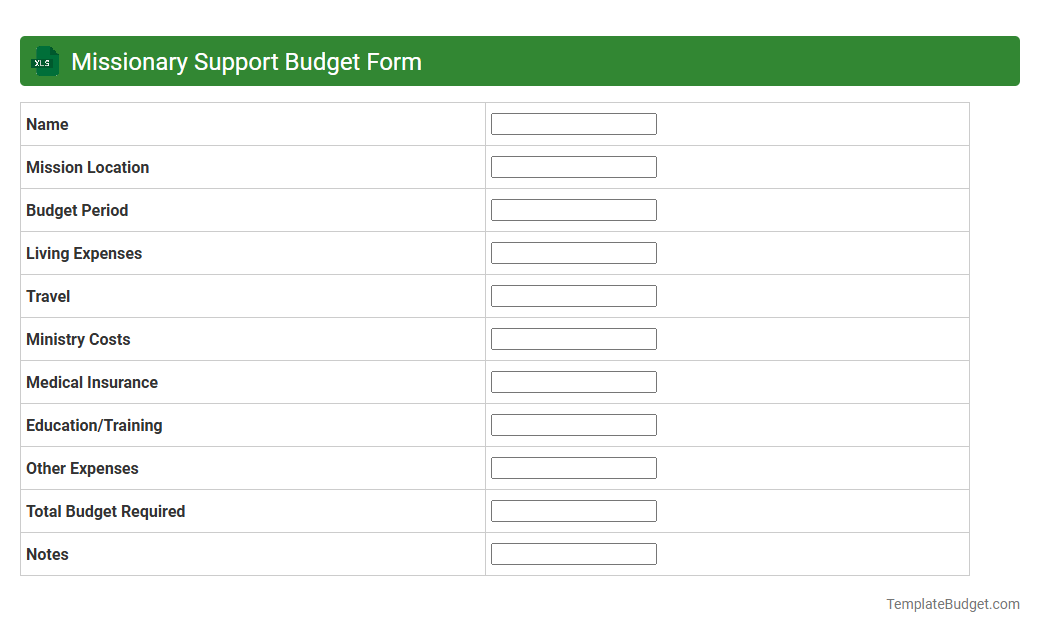1040x633 pixels.
Task: Select the Education/Training input box
Action: tap(573, 424)
